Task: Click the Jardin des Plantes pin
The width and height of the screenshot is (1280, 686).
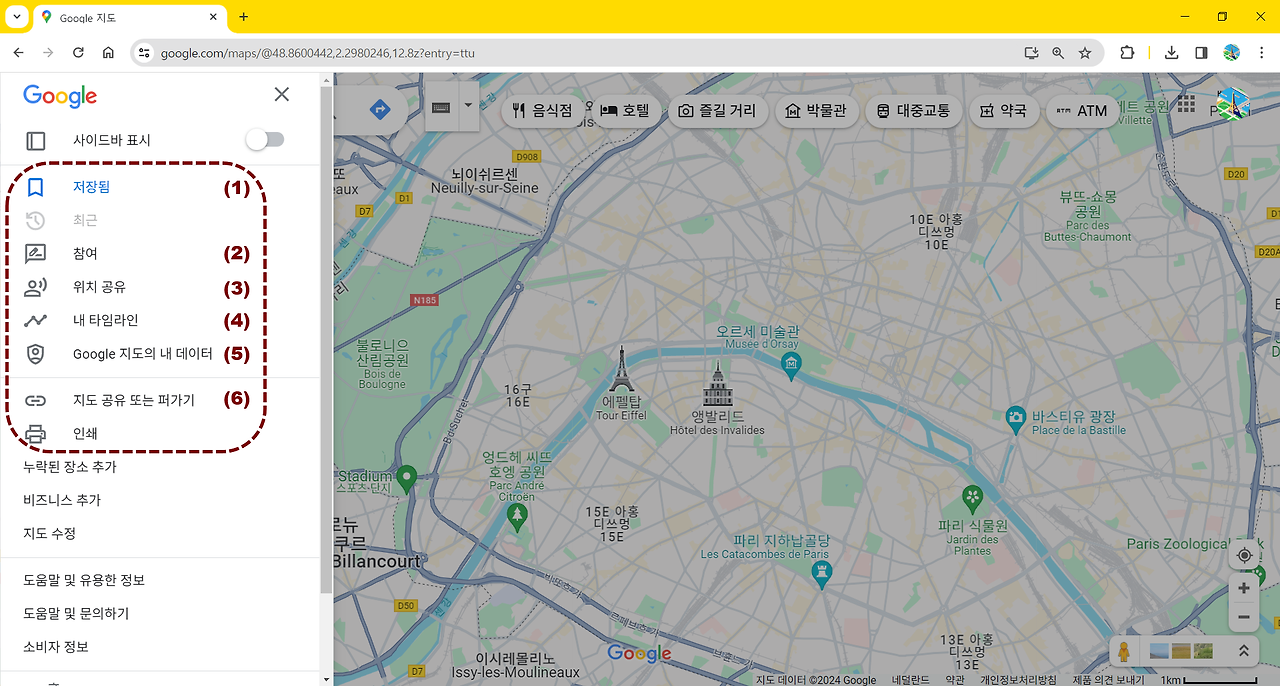Action: pos(972,496)
